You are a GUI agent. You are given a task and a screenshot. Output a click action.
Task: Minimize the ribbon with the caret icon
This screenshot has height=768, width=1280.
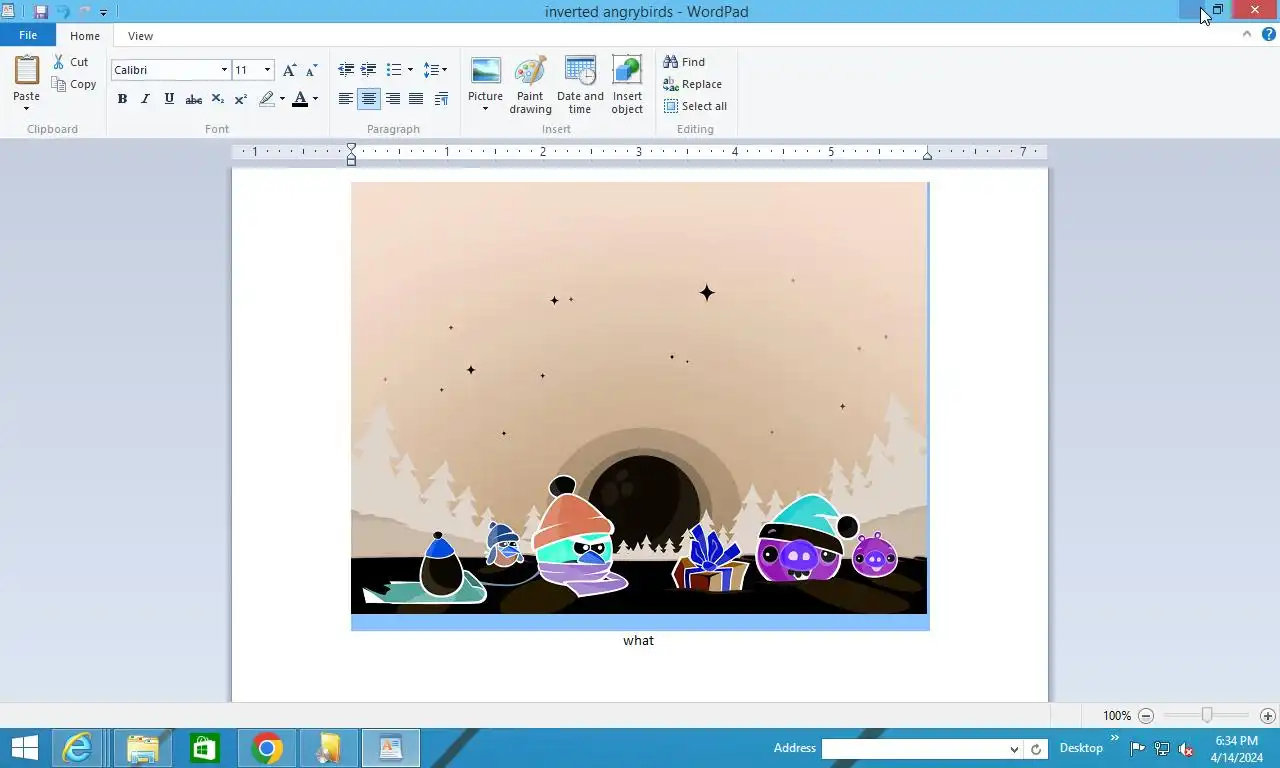pyautogui.click(x=1247, y=34)
